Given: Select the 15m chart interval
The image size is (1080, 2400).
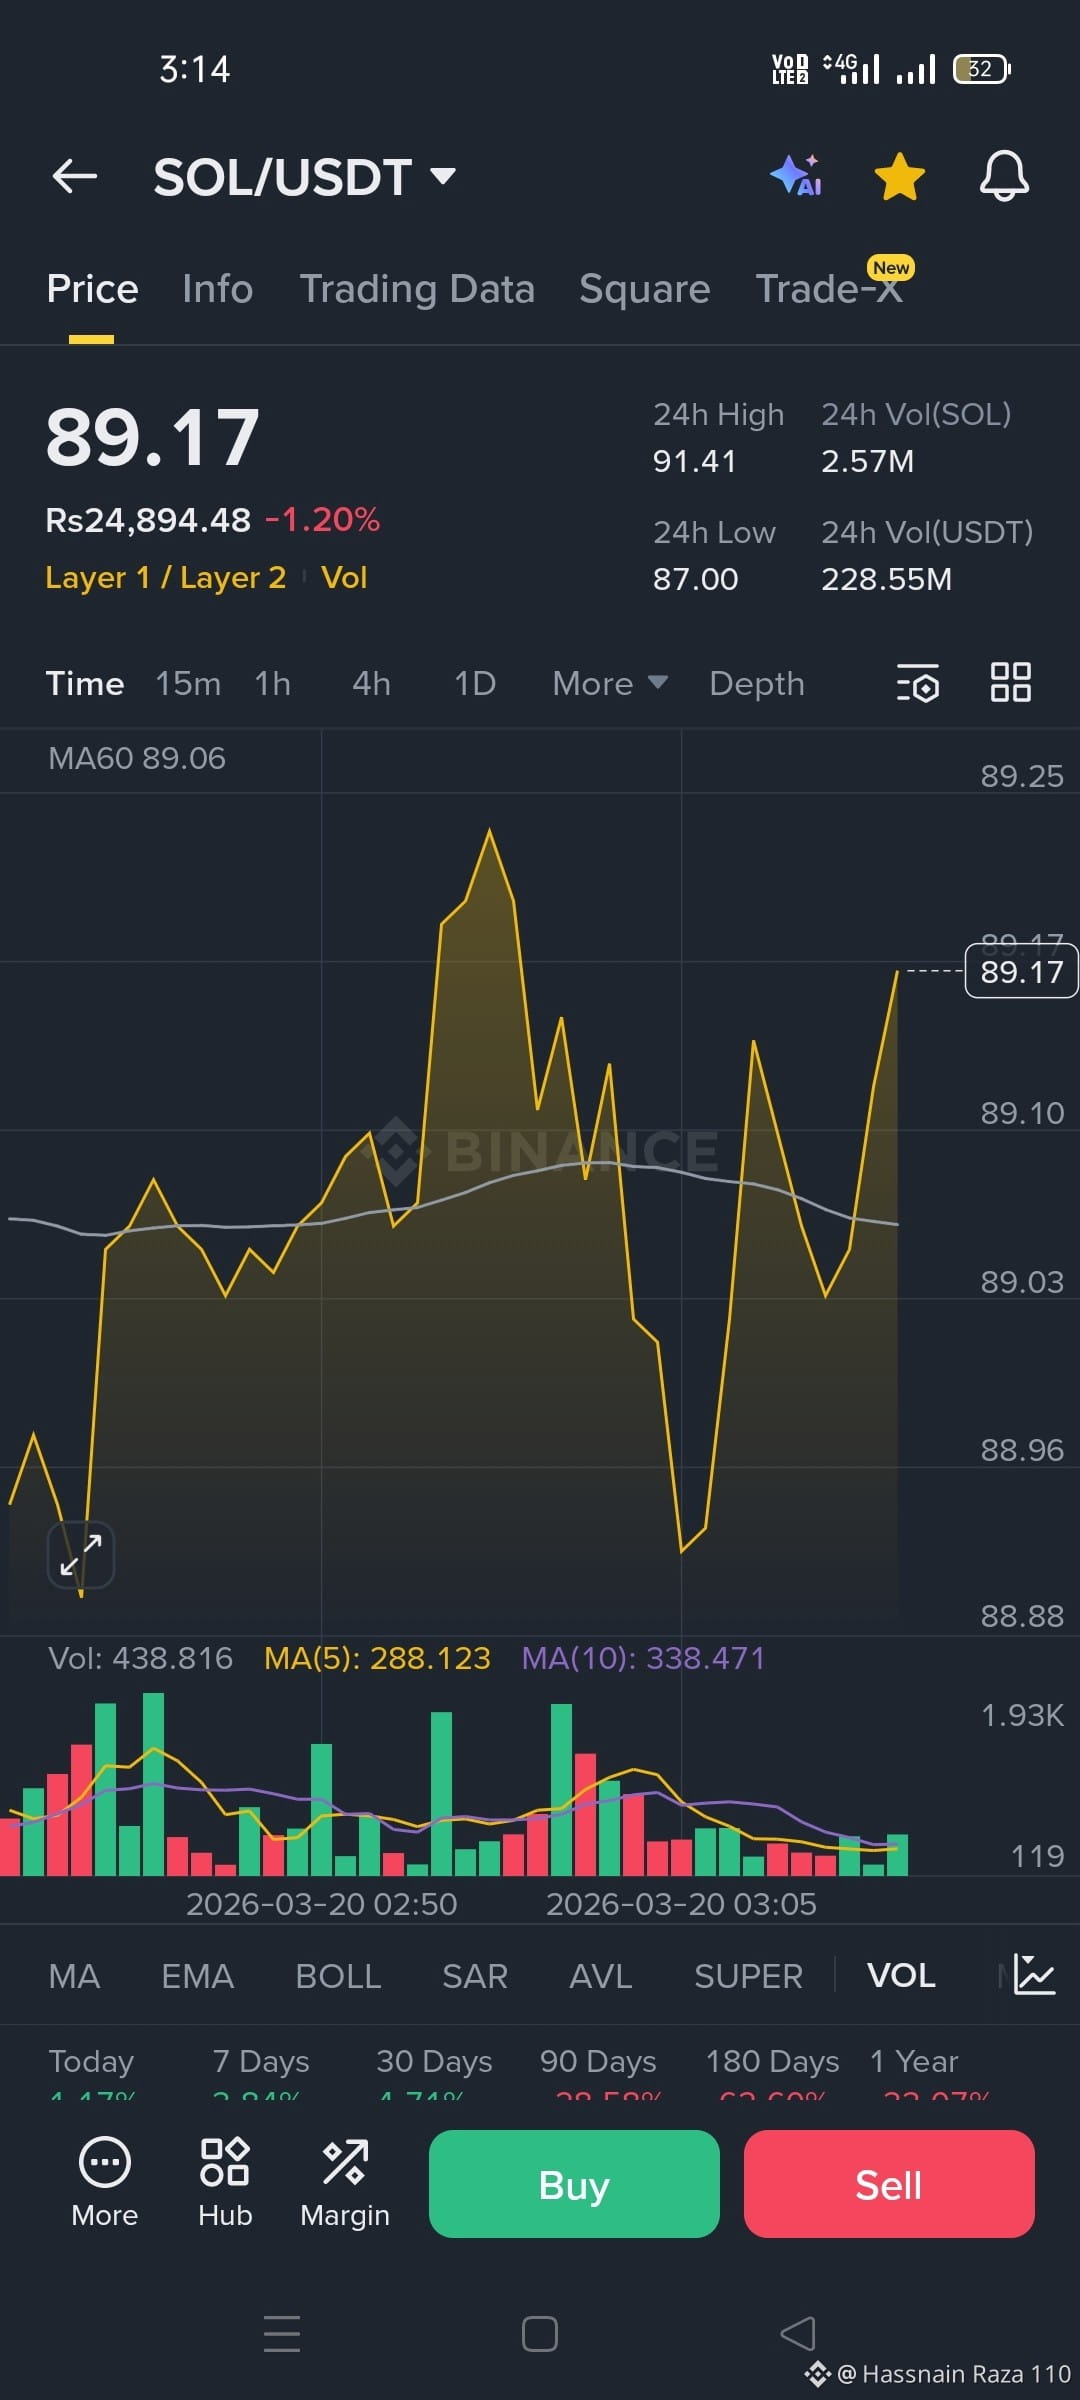Looking at the screenshot, I should 188,684.
